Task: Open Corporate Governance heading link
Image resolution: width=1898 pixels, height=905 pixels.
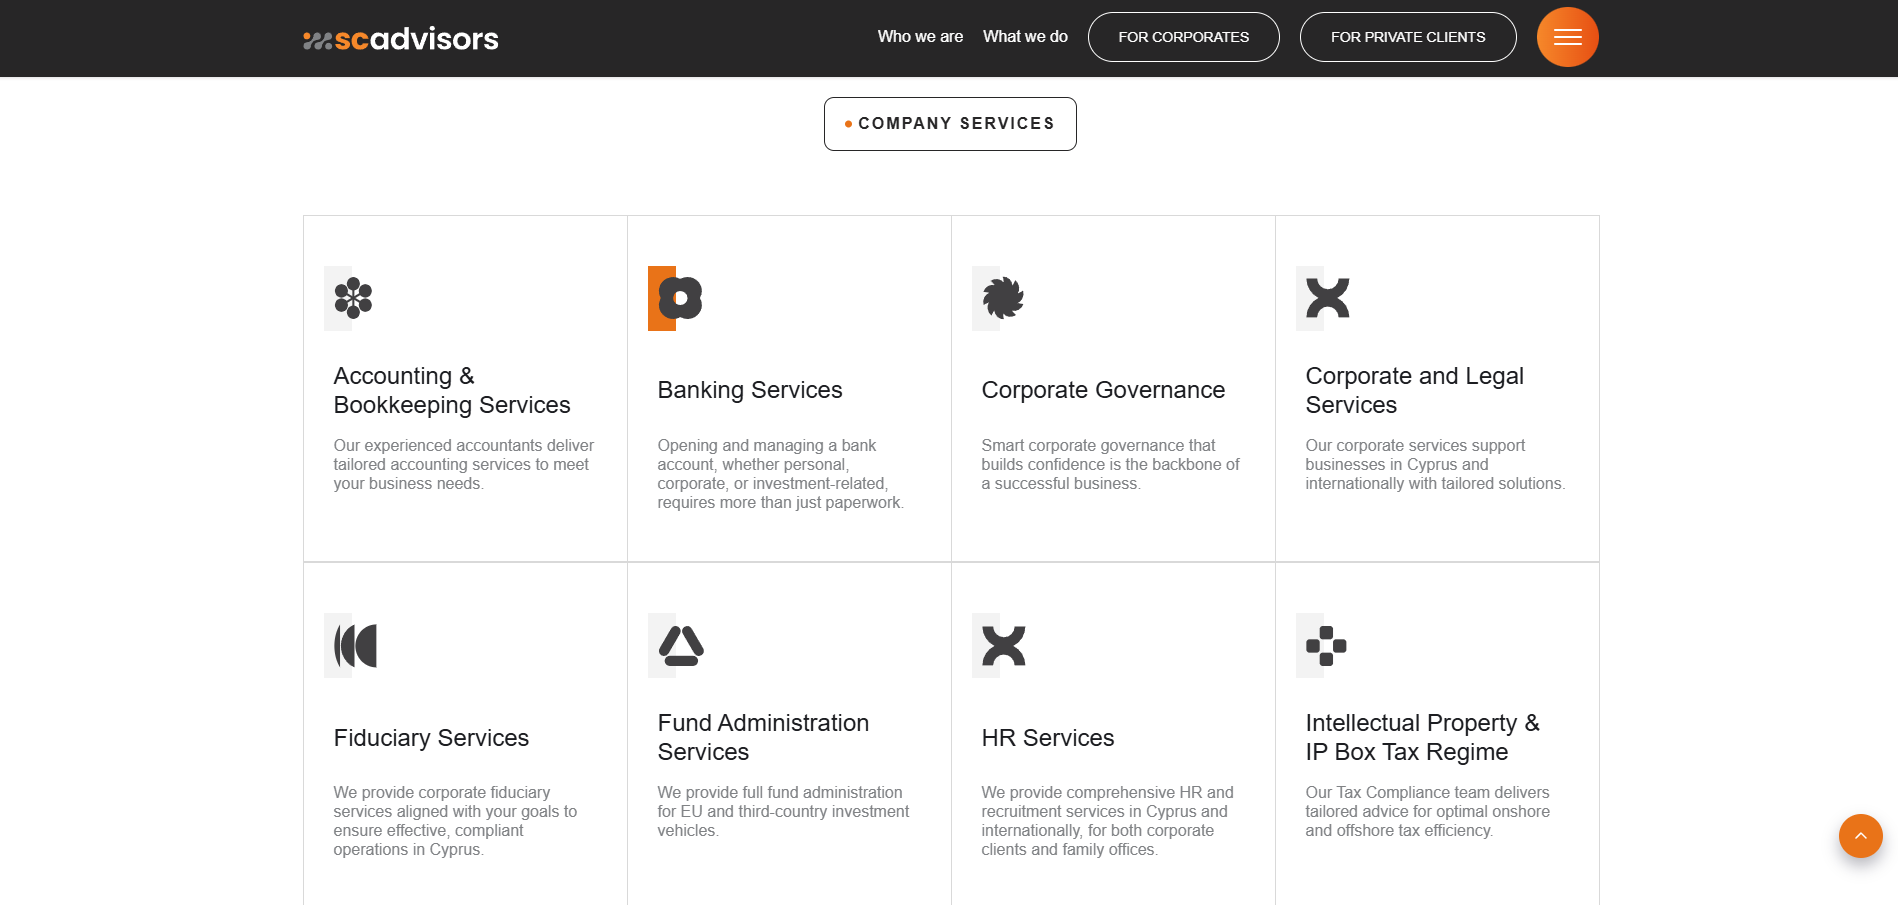Action: tap(1103, 390)
